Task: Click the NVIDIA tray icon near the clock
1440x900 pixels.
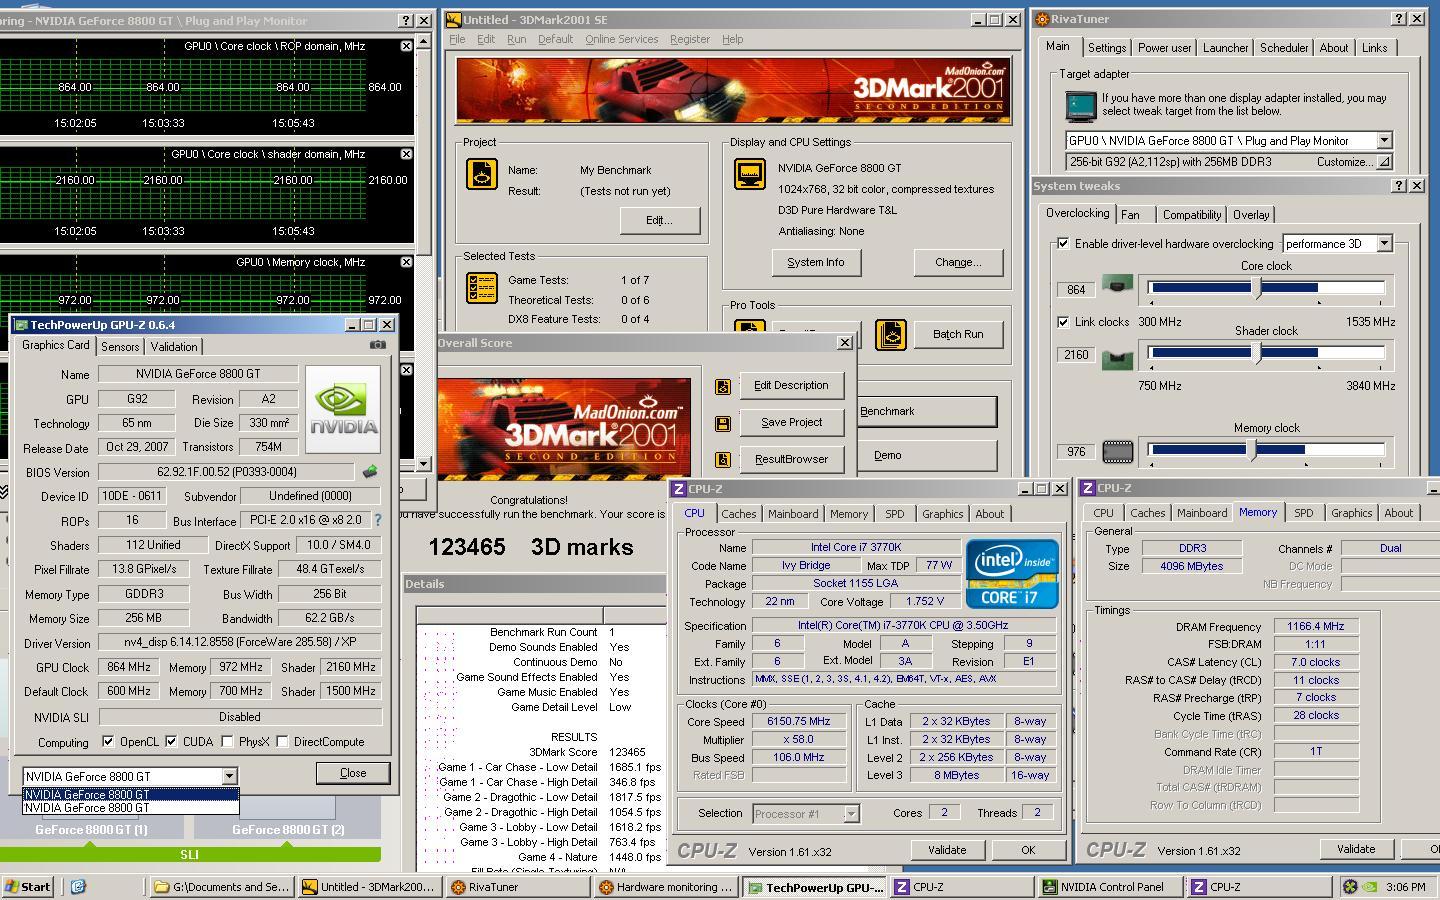Action: pos(1369,886)
